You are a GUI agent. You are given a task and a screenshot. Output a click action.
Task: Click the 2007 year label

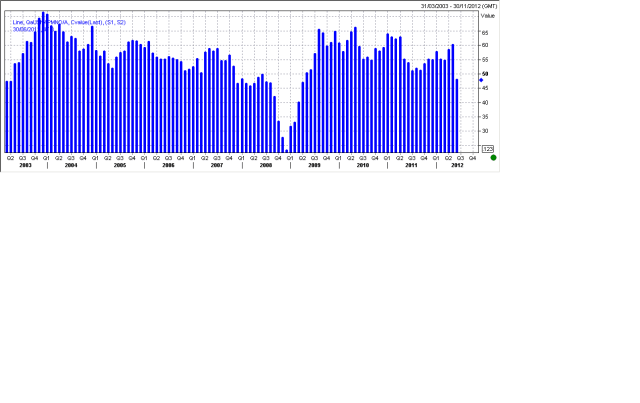click(217, 165)
